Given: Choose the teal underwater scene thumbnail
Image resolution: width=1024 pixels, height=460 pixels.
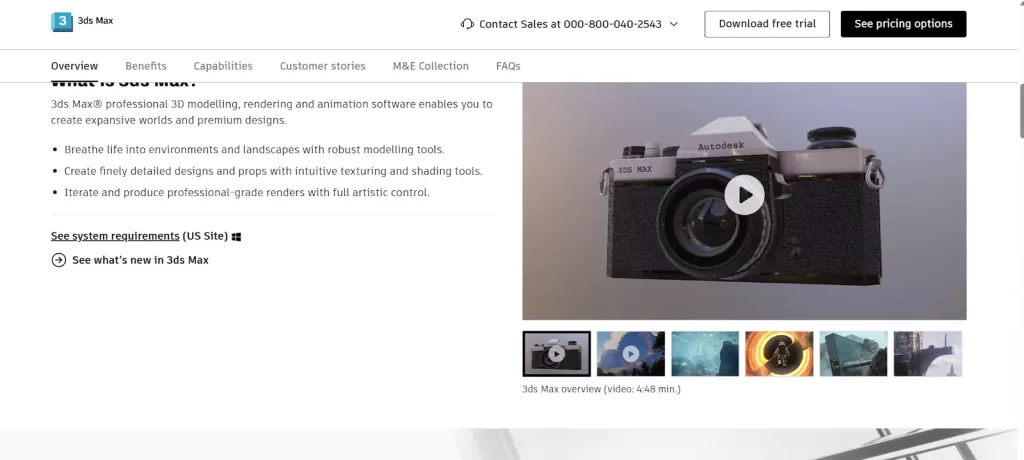Looking at the screenshot, I should click(x=705, y=353).
